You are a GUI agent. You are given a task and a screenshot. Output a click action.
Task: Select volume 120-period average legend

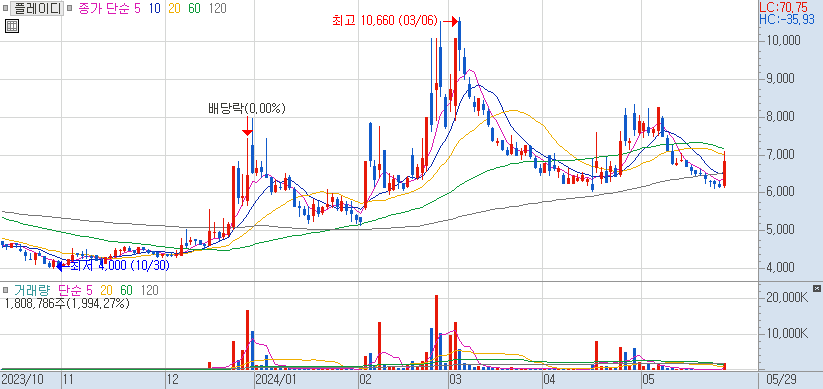pos(150,290)
